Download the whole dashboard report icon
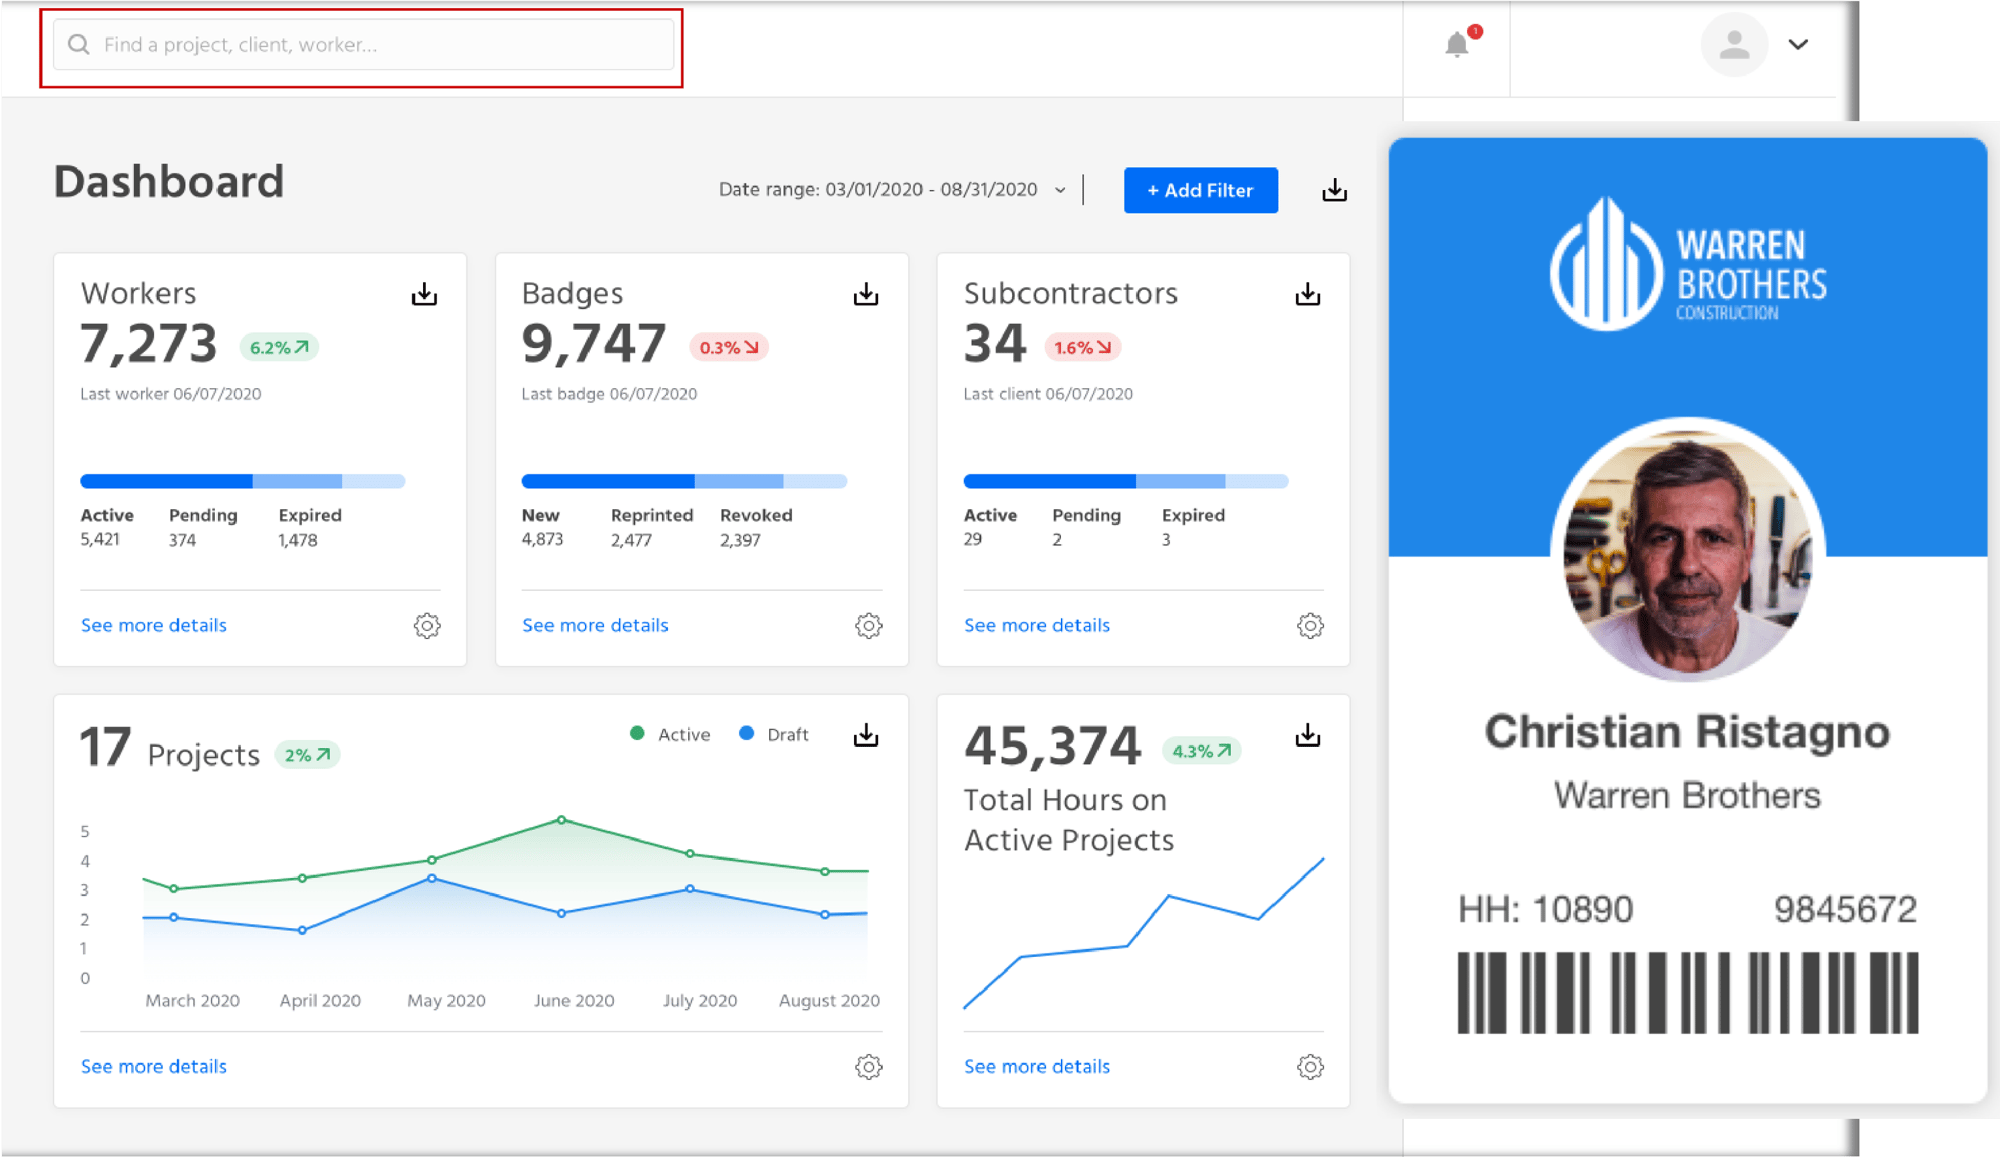 point(1334,190)
